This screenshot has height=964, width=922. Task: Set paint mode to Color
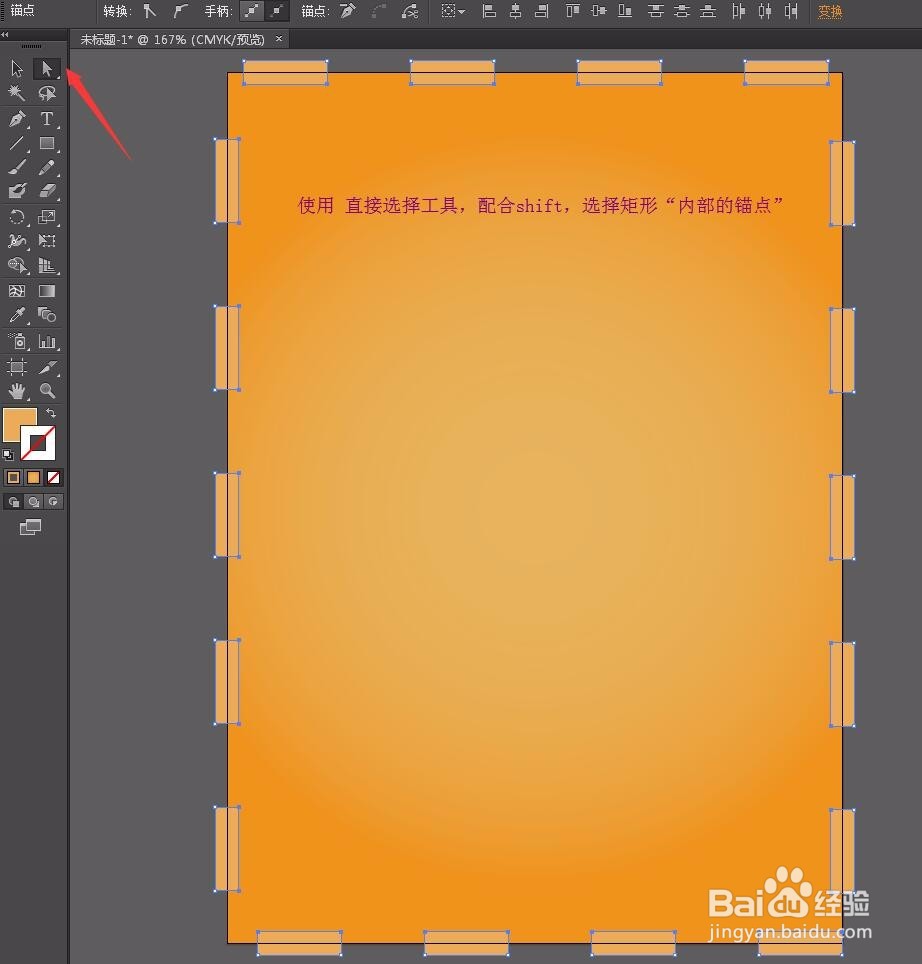click(14, 477)
